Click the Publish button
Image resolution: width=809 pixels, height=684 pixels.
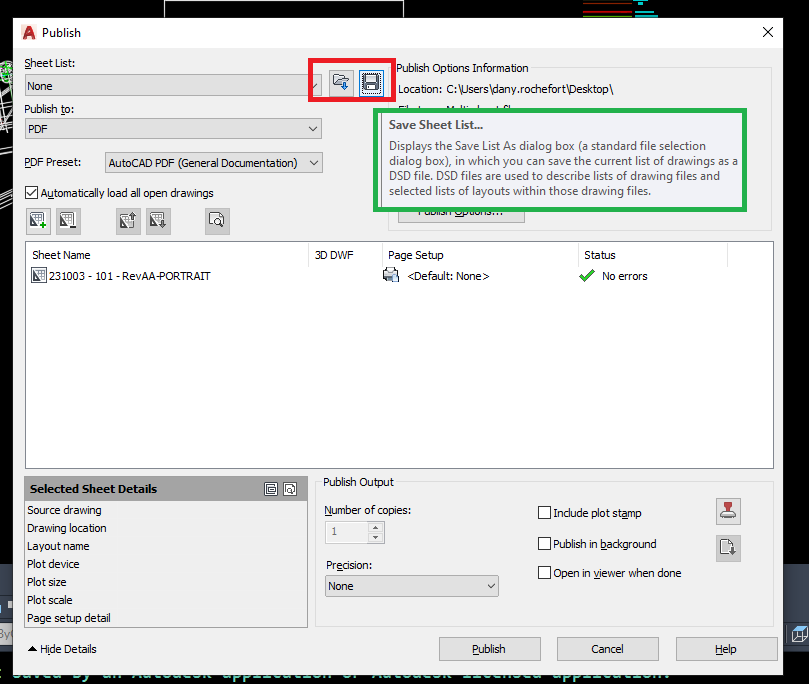pos(489,648)
